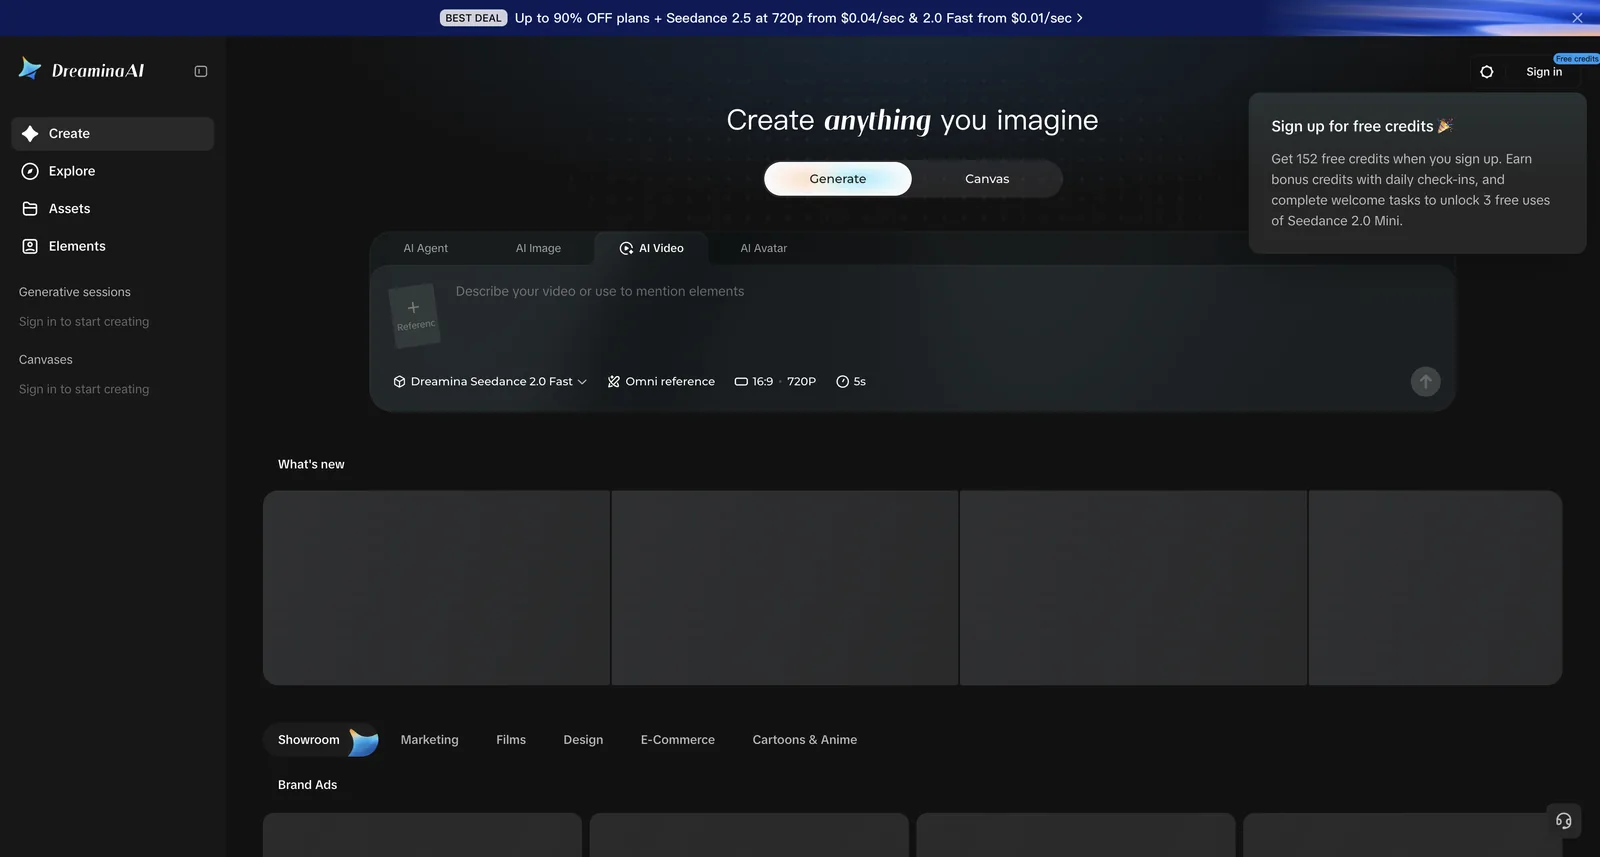This screenshot has height=857, width=1600.
Task: Toggle the theme icon beside Sign in
Action: tap(1487, 72)
